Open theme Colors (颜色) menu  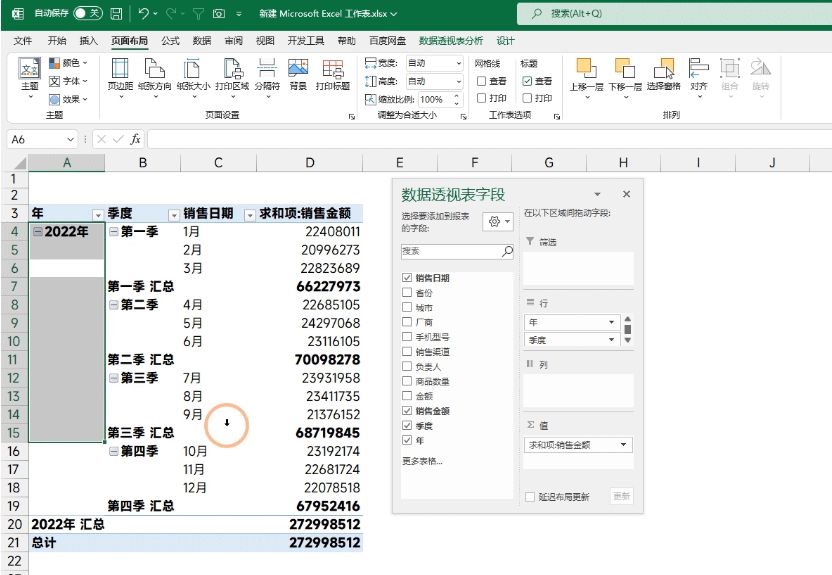click(x=68, y=63)
